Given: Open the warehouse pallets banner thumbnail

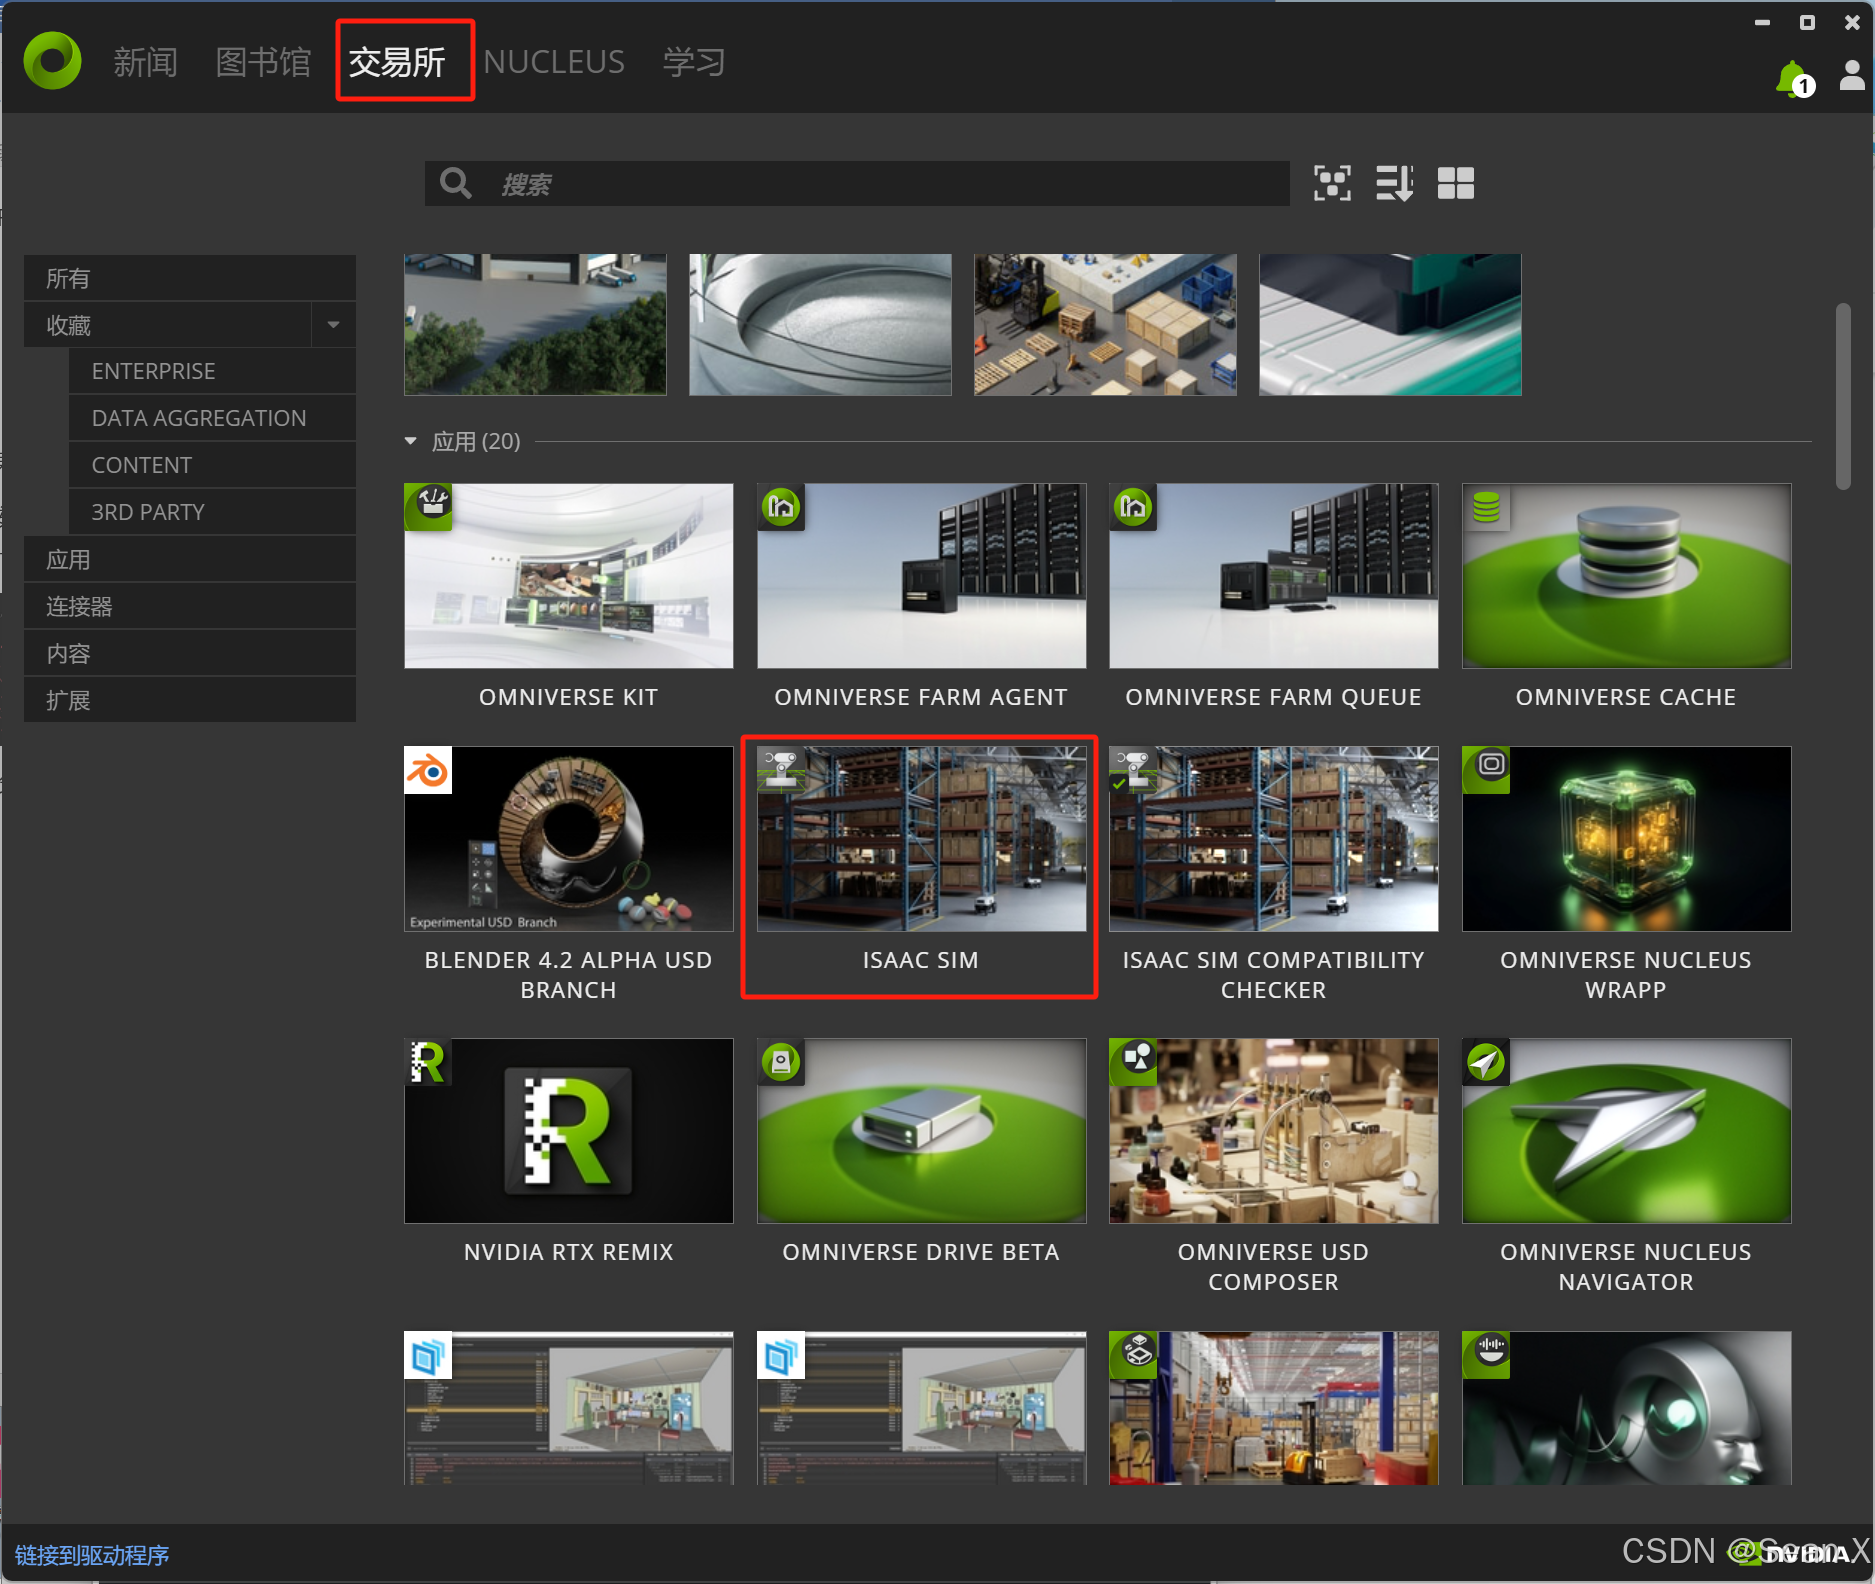Looking at the screenshot, I should point(1105,324).
